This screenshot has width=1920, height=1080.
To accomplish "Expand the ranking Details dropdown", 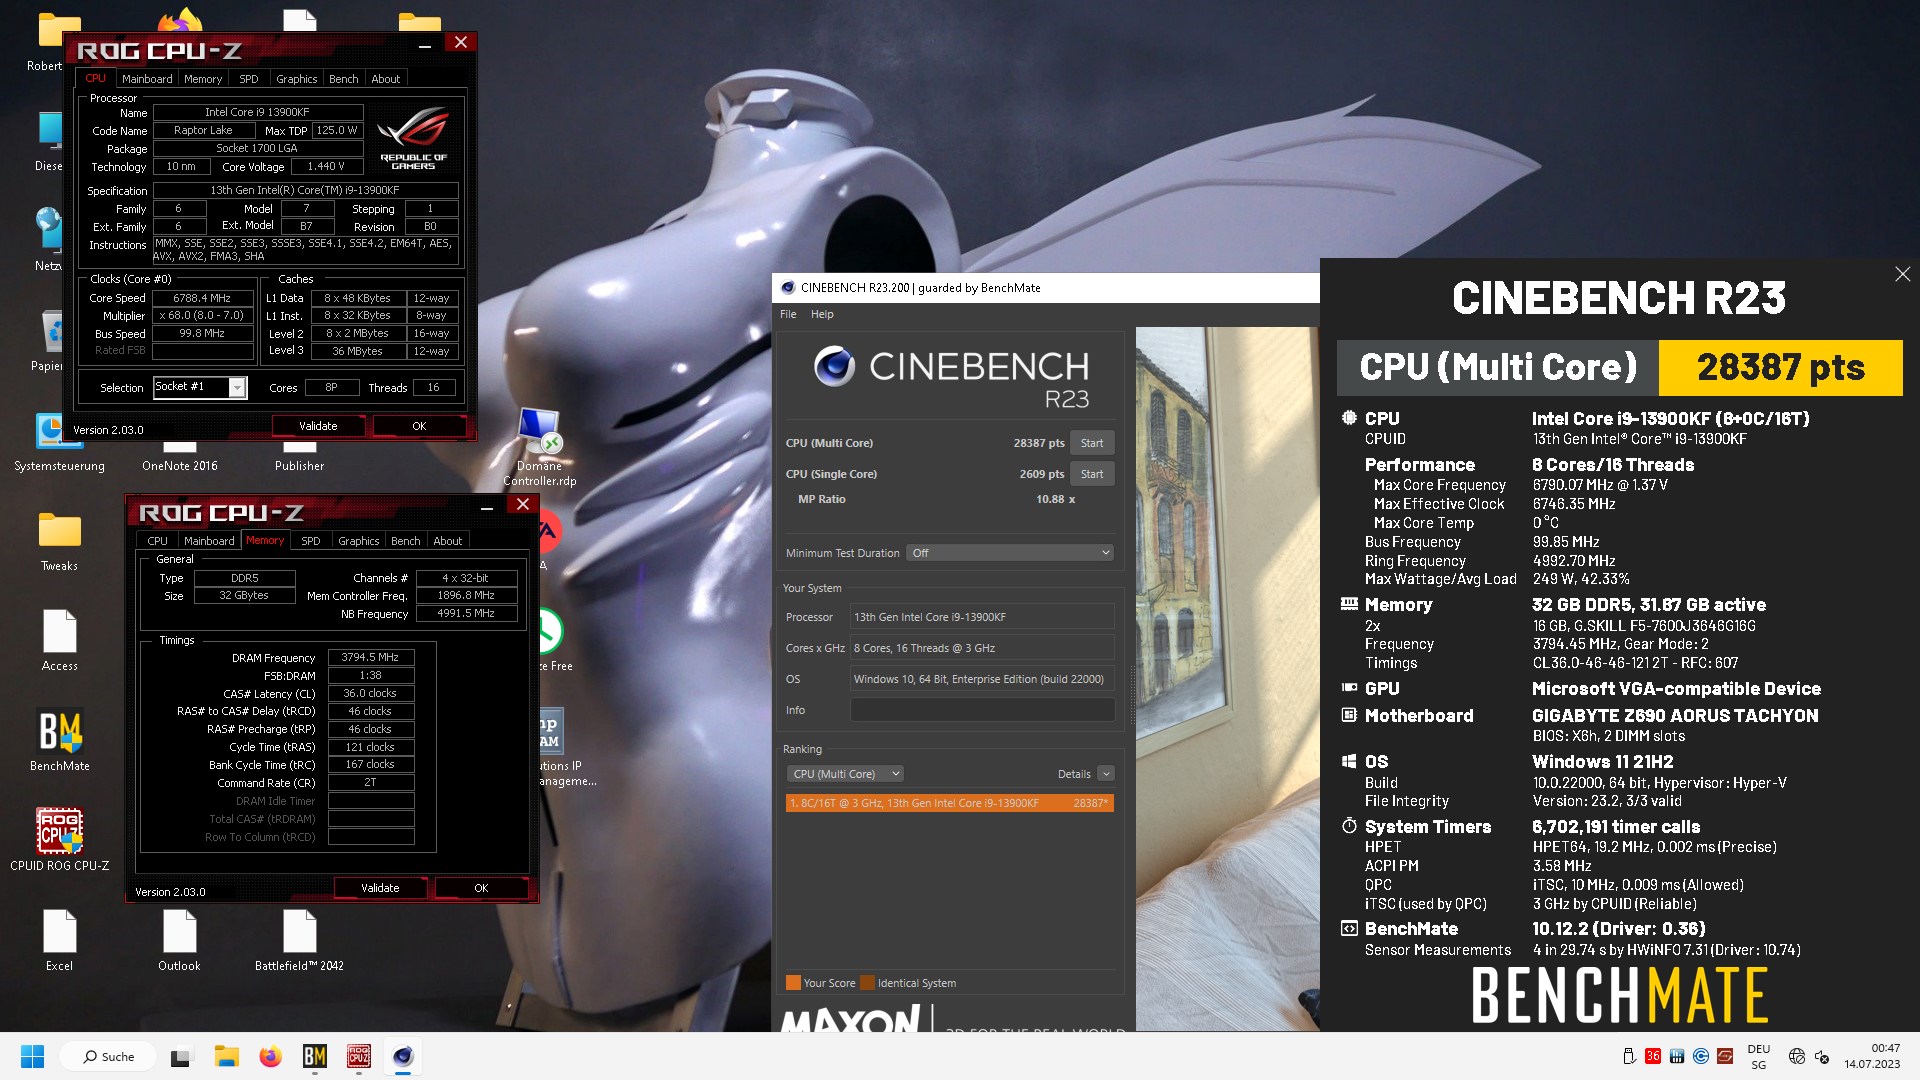I will 1105,774.
